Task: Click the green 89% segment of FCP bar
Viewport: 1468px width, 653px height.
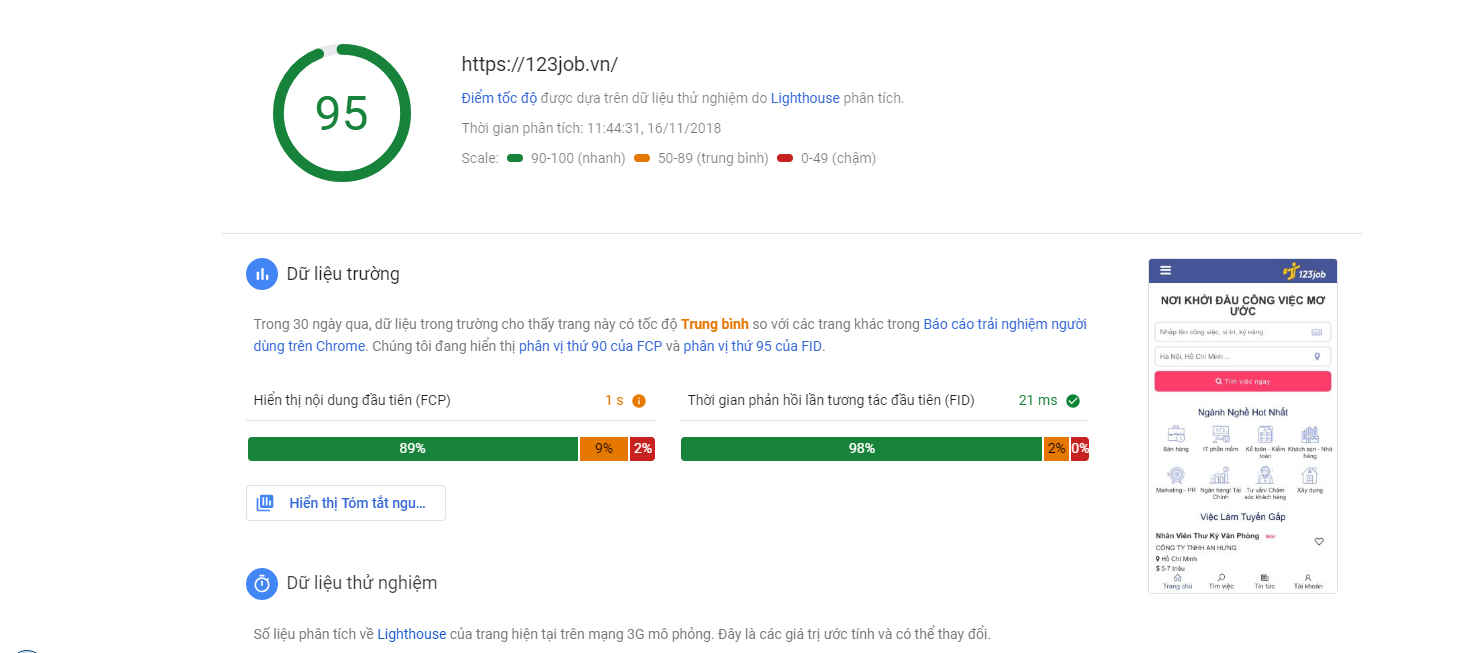Action: click(x=413, y=449)
